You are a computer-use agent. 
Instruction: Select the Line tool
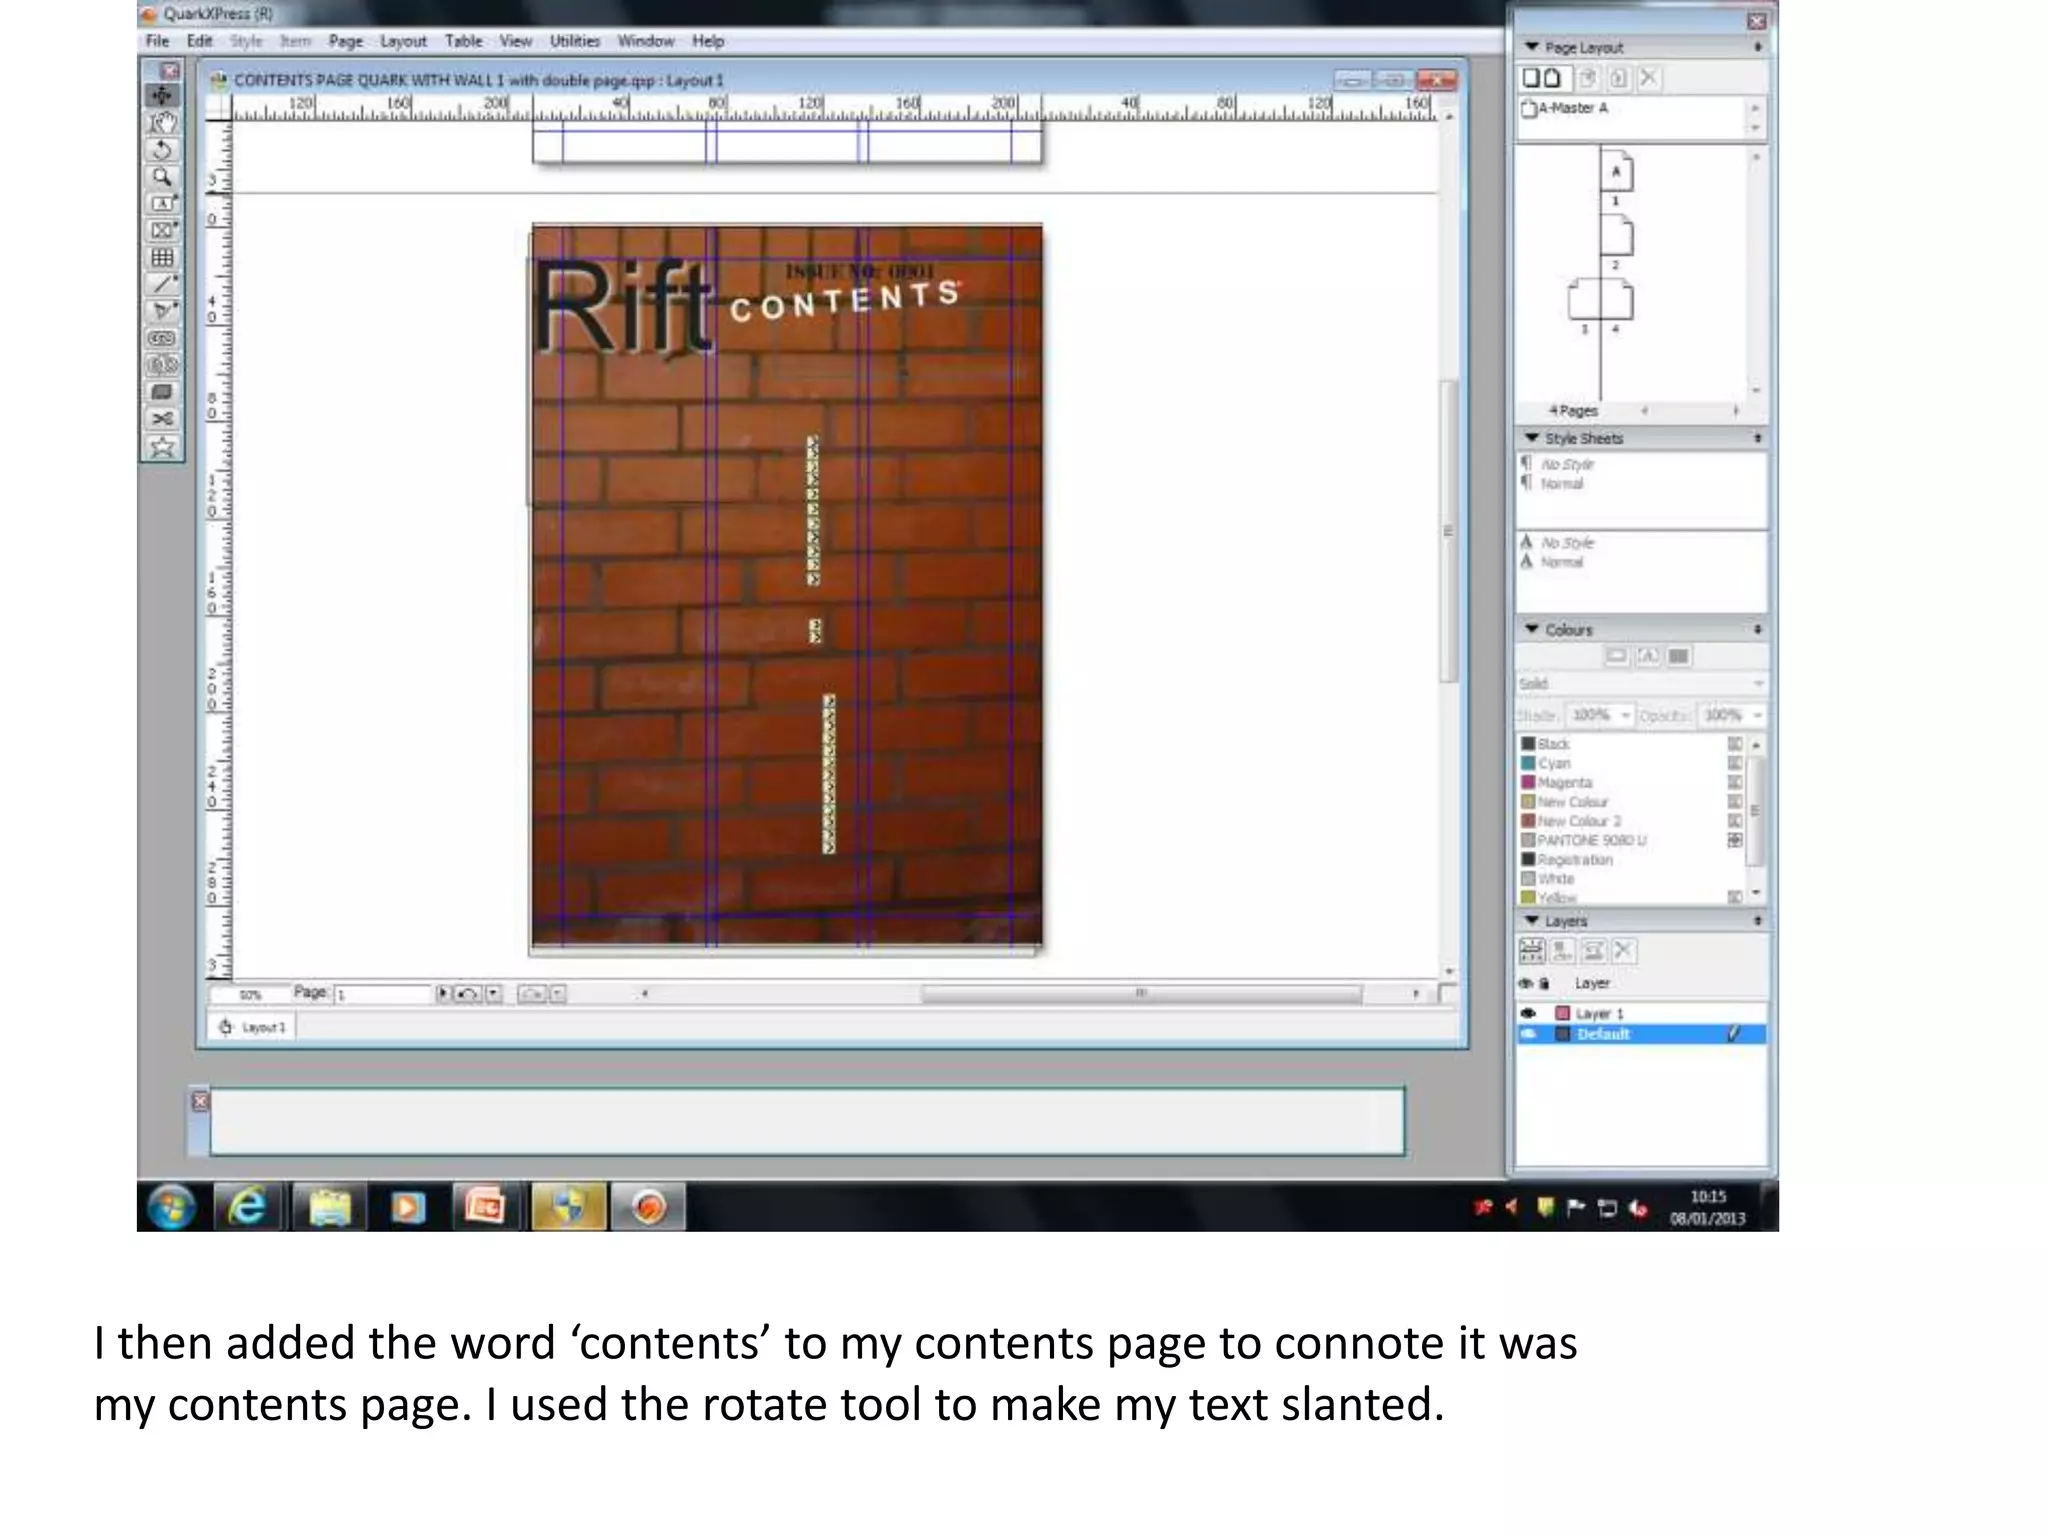[162, 285]
